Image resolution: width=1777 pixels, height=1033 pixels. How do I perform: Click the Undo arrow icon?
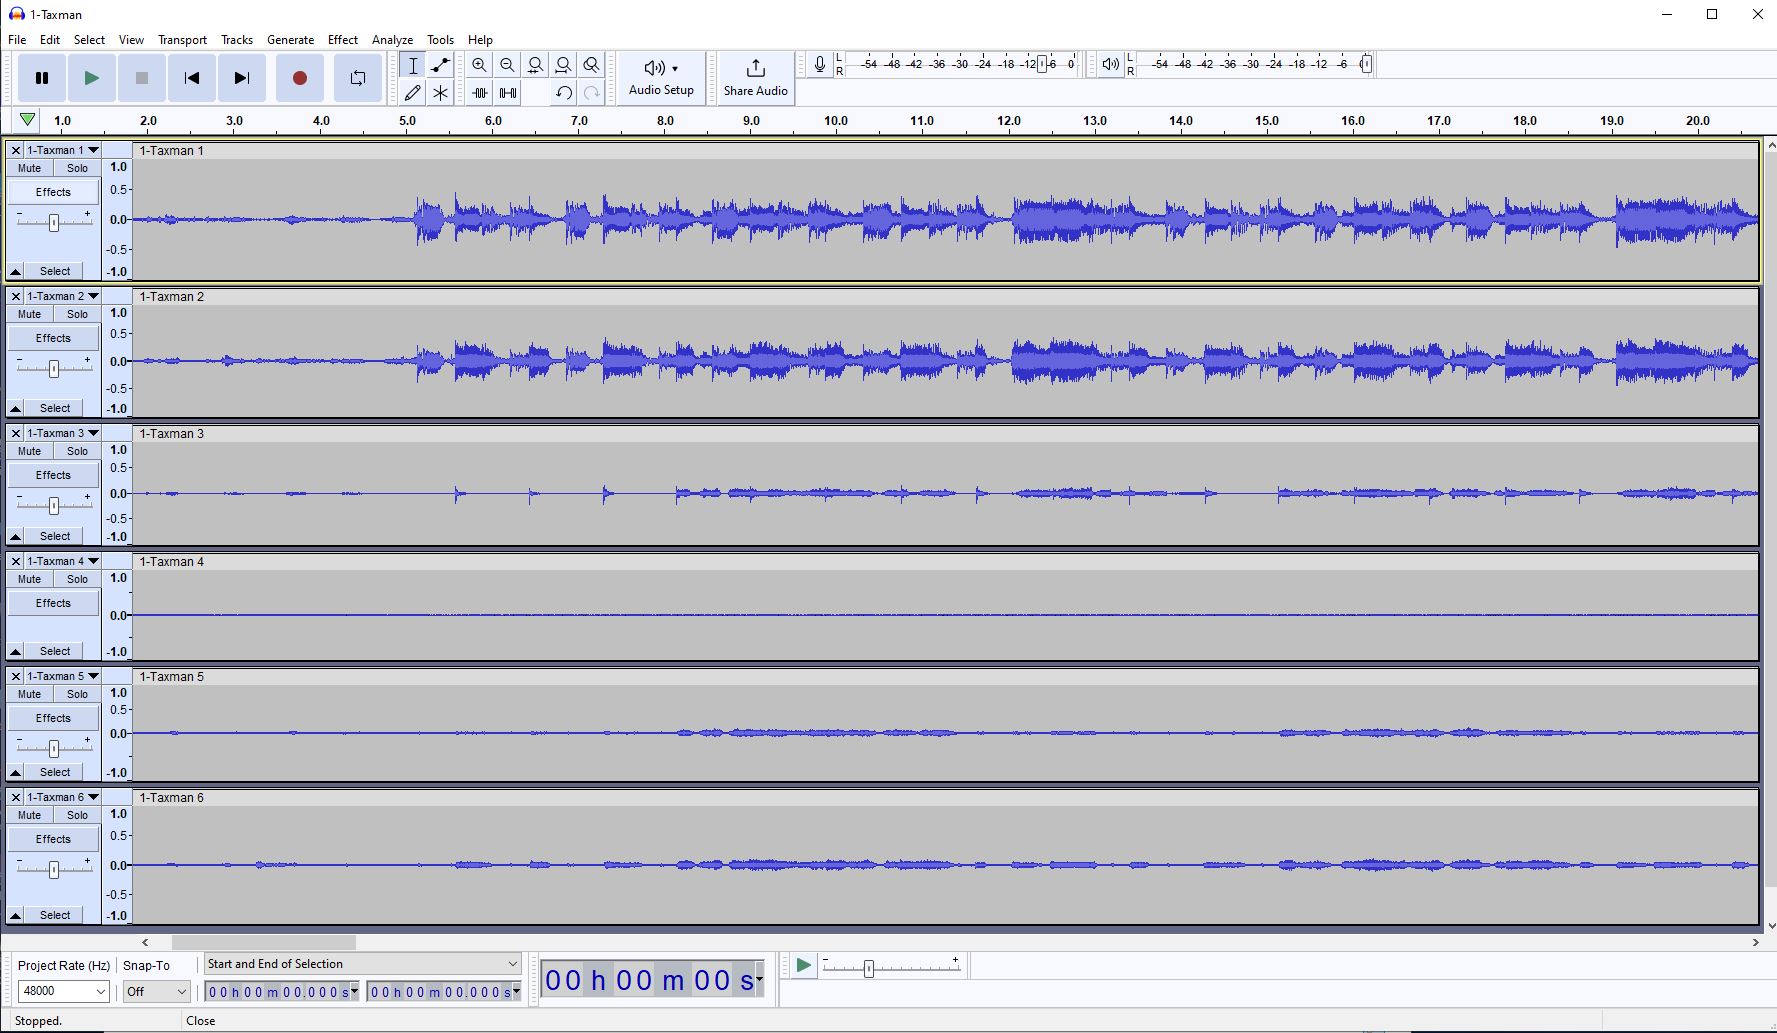(x=564, y=93)
